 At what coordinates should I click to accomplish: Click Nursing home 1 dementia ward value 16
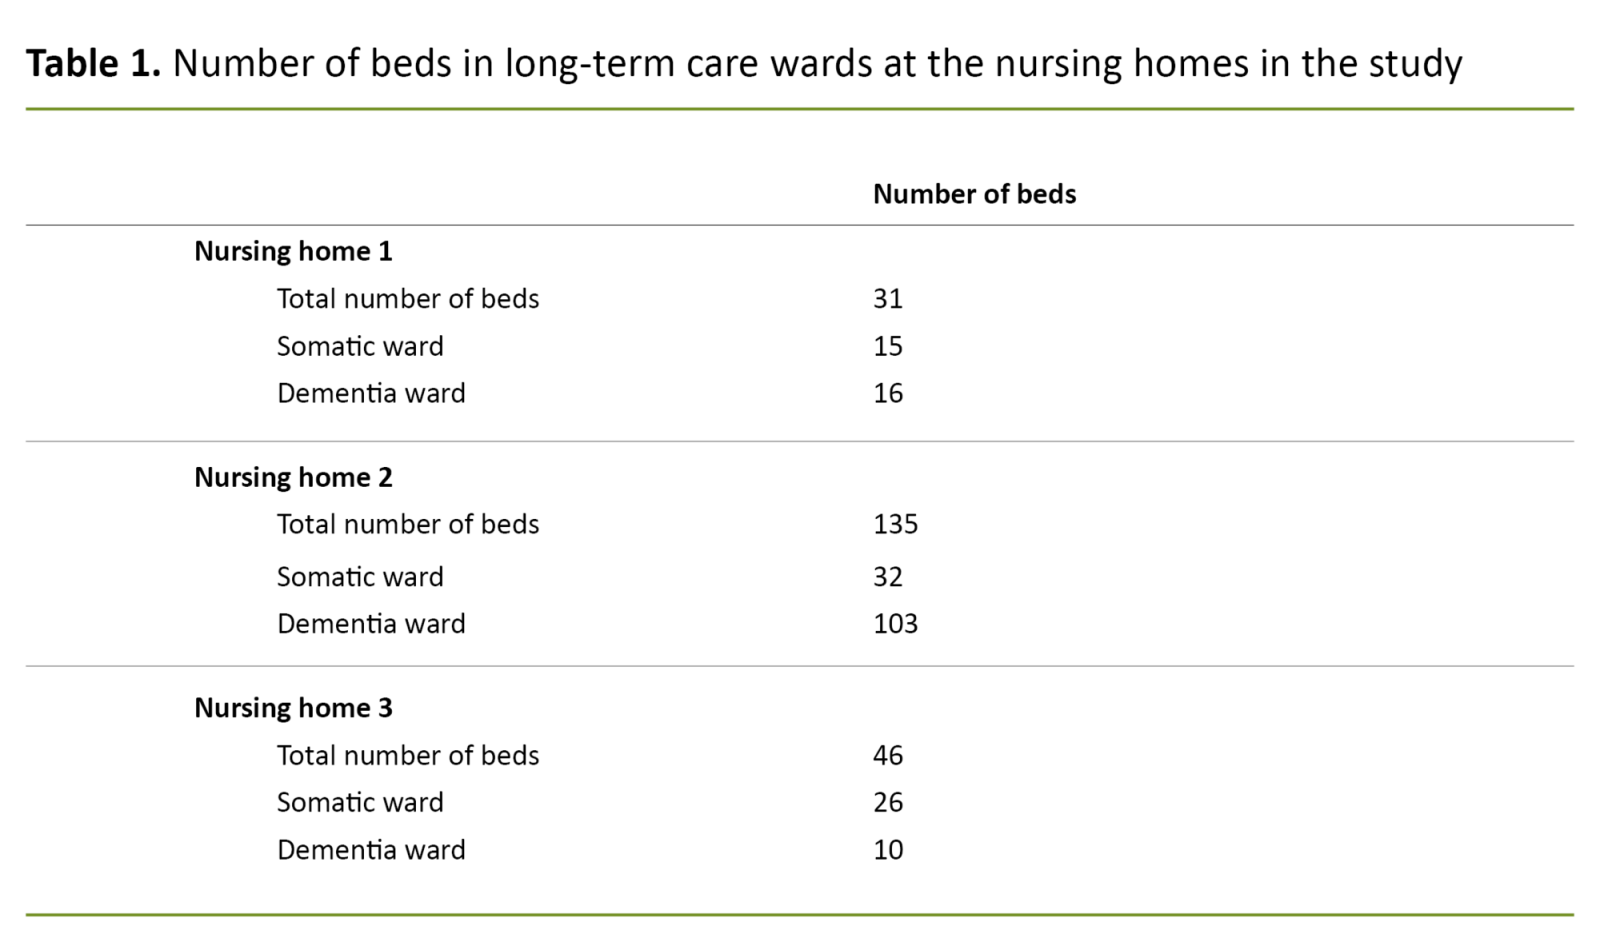[x=888, y=393]
